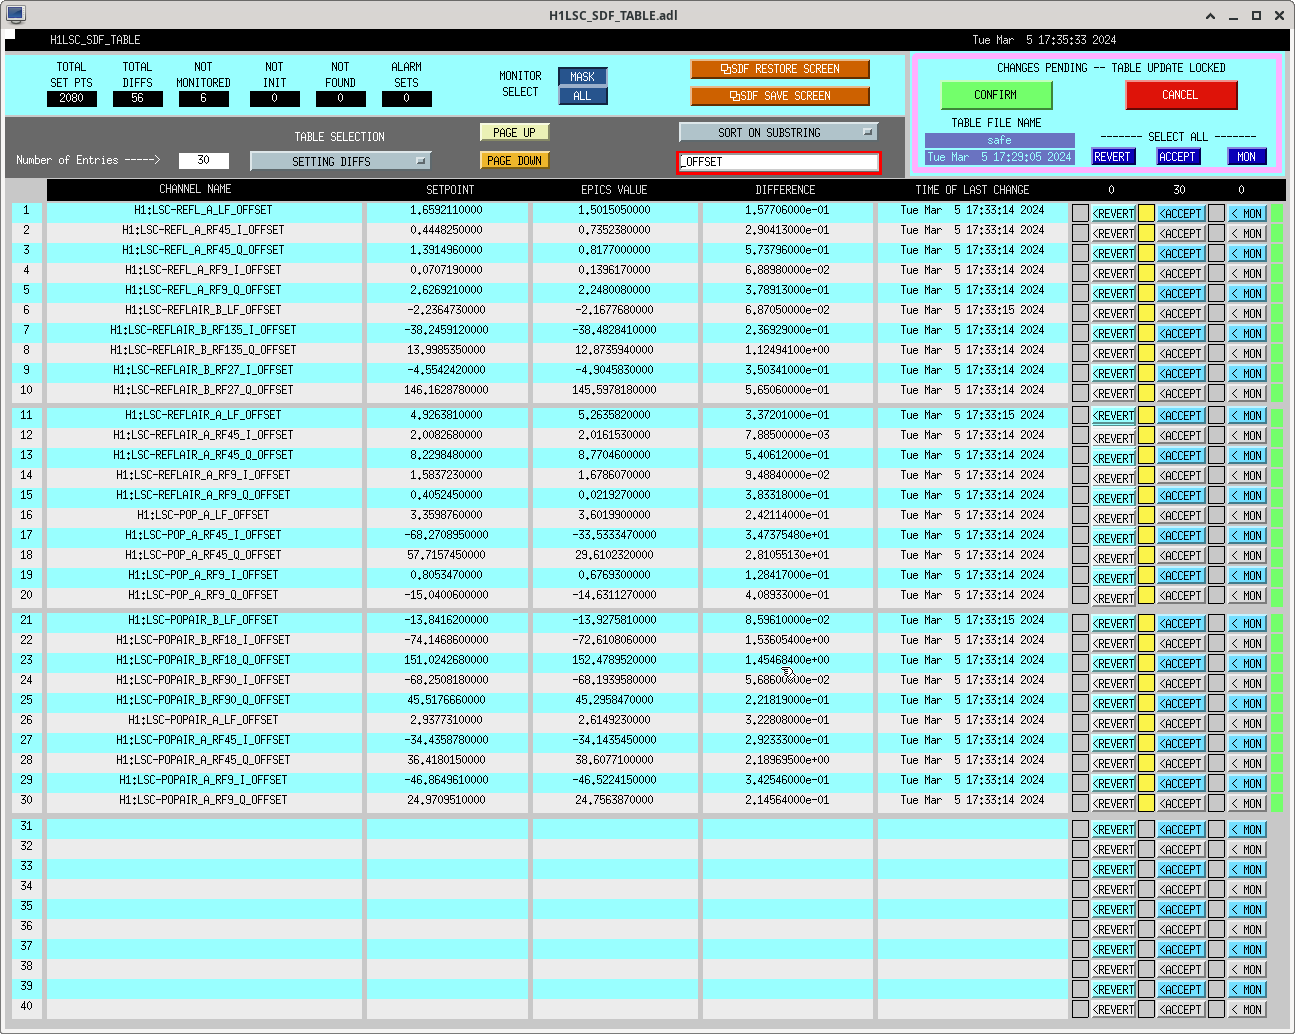The image size is (1295, 1034).
Task: Click <ACCEPT arrow for row 22 POPAIR_B_RF18_I_OFFSET
Action: point(1180,644)
